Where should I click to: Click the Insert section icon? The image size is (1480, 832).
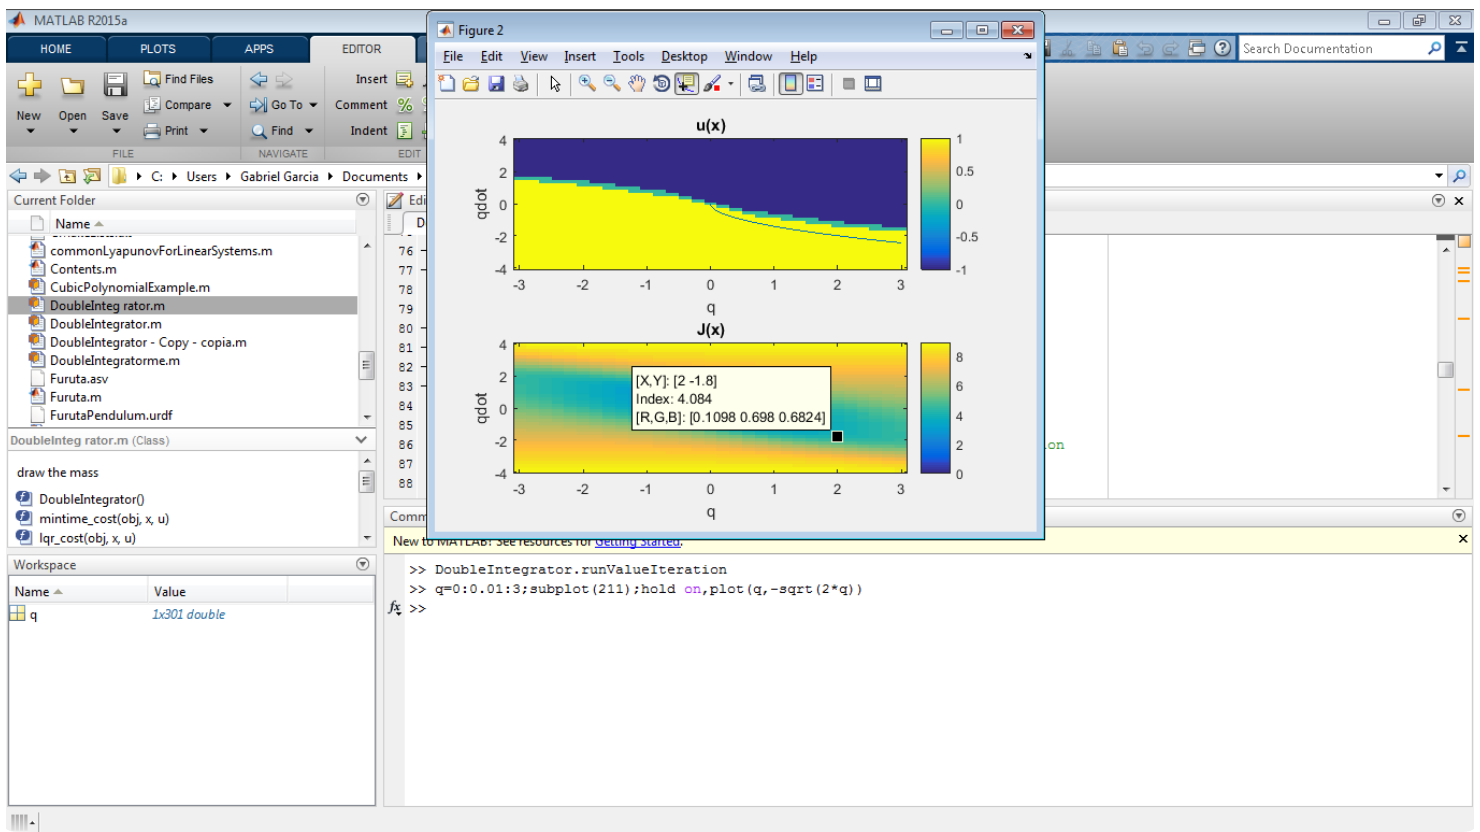[x=404, y=79]
